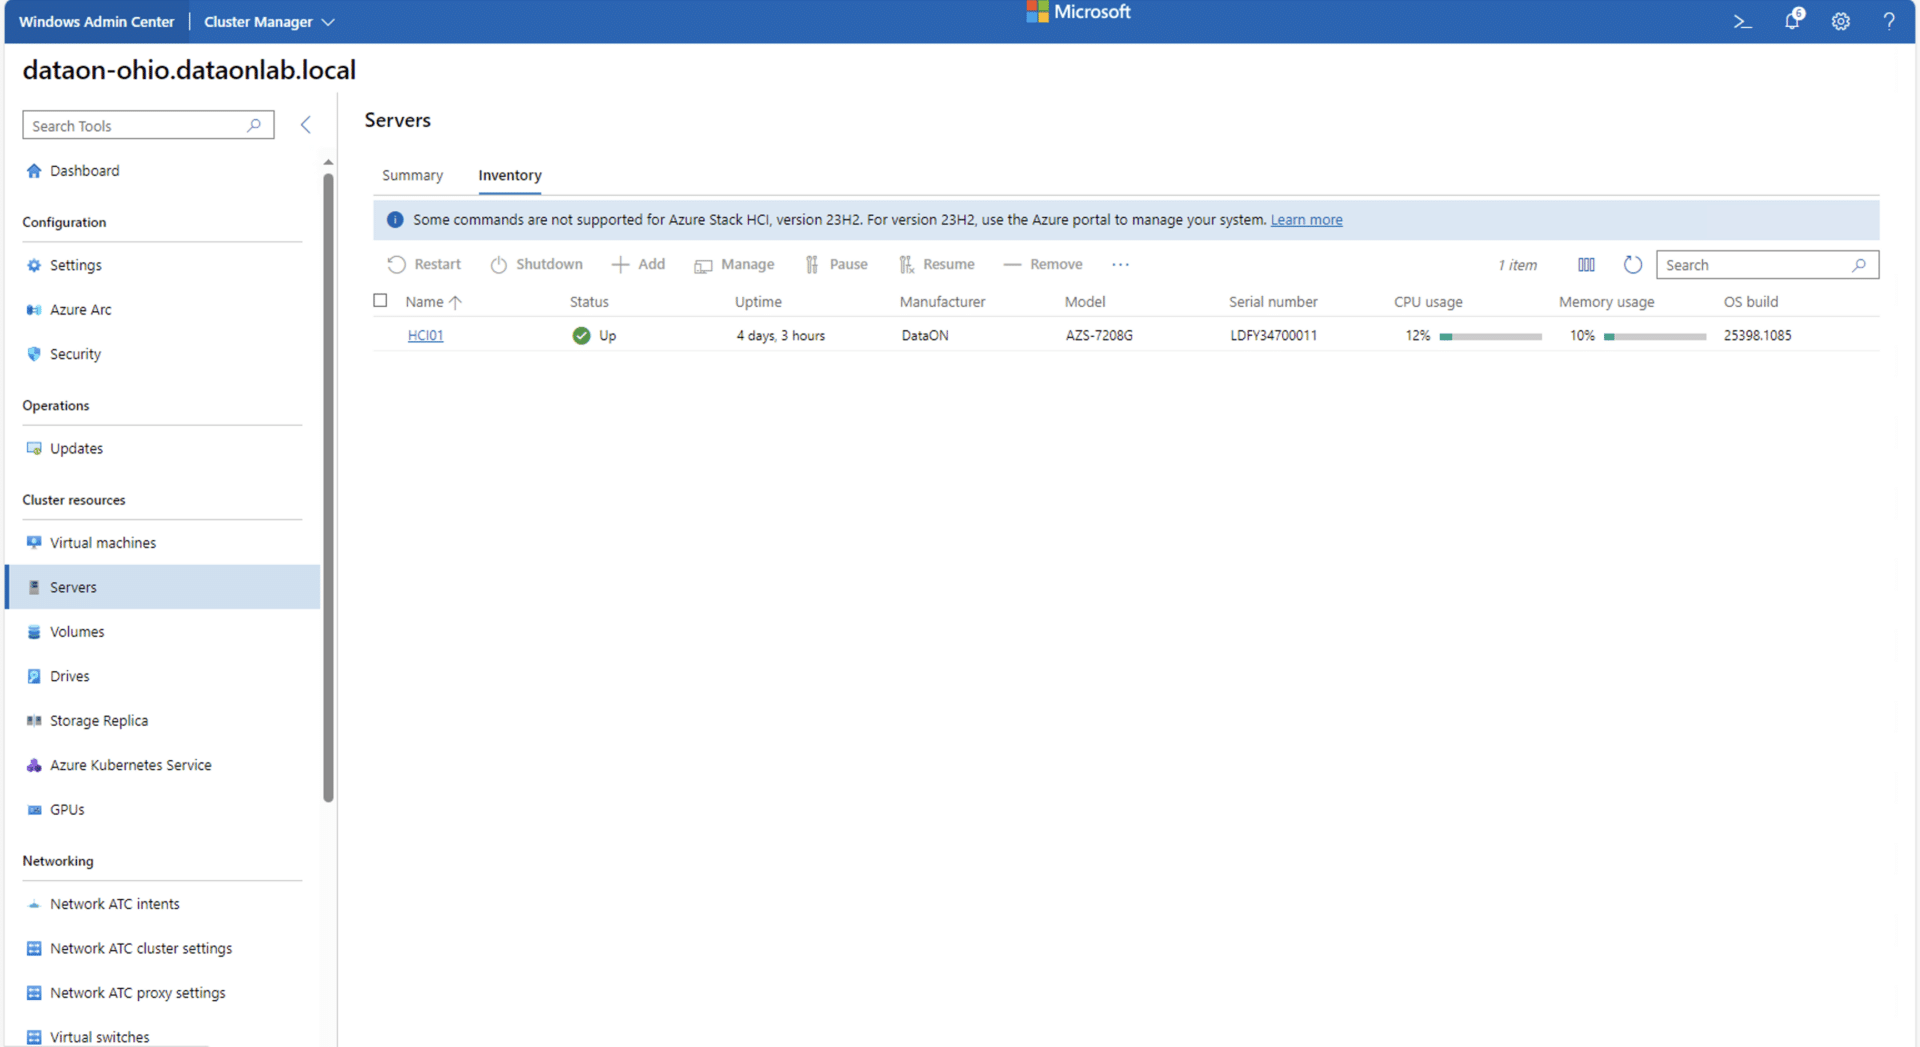Click the help question mark icon
Screen dimensions: 1920x1047
1889,21
